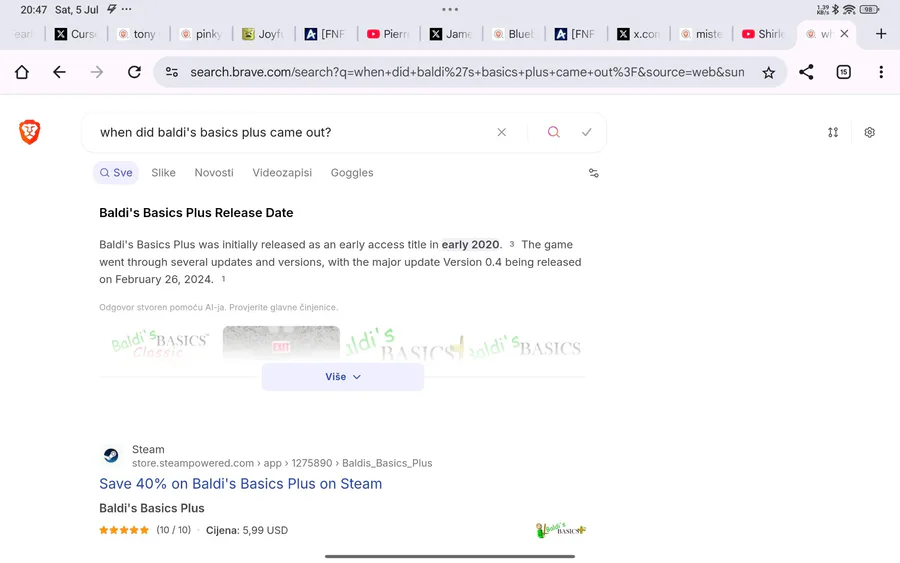
Task: Submit search with magnifier icon
Action: (x=553, y=133)
